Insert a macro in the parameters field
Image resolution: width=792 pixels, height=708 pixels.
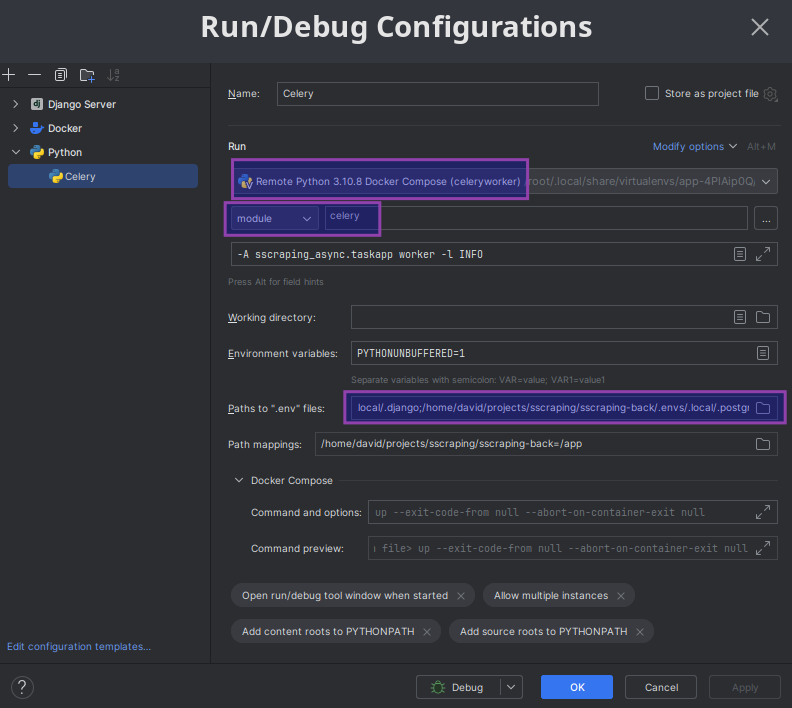[739, 254]
